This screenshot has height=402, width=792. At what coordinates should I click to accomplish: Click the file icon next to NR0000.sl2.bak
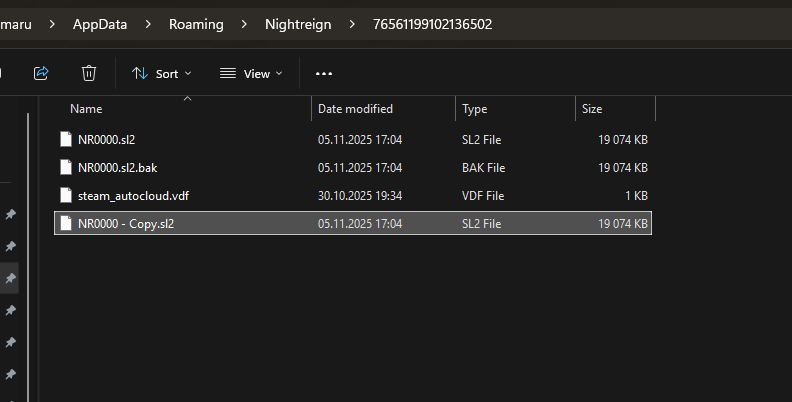[x=67, y=167]
